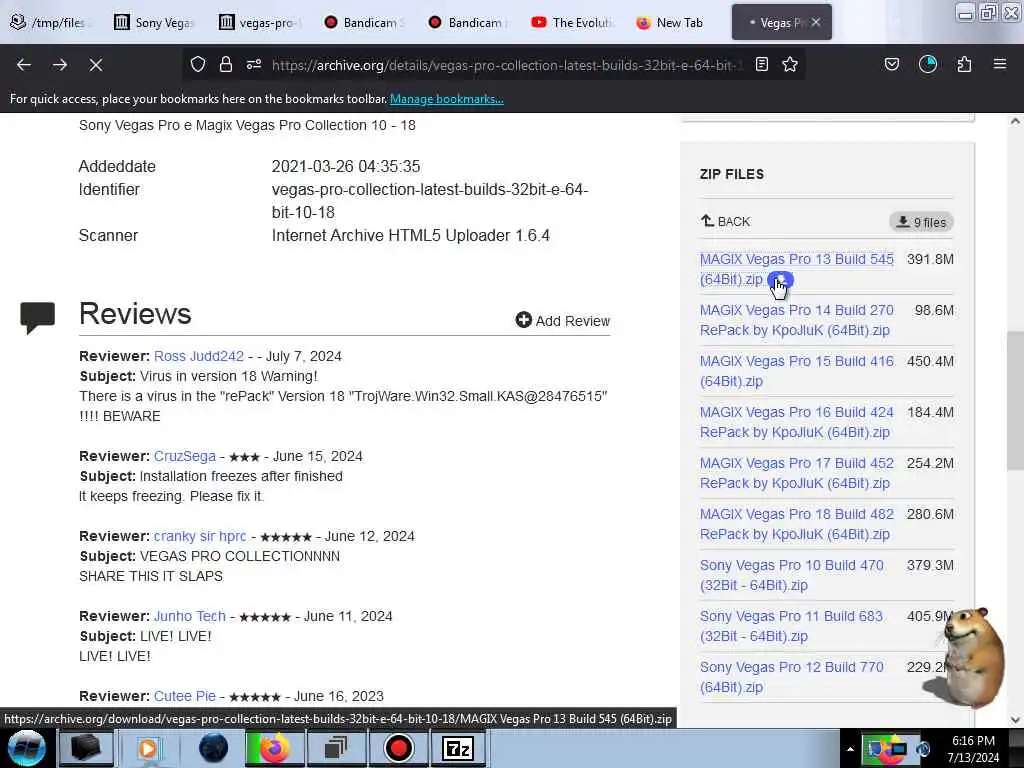Click the scrollbar down arrow
This screenshot has width=1024, height=768.
[x=1015, y=720]
